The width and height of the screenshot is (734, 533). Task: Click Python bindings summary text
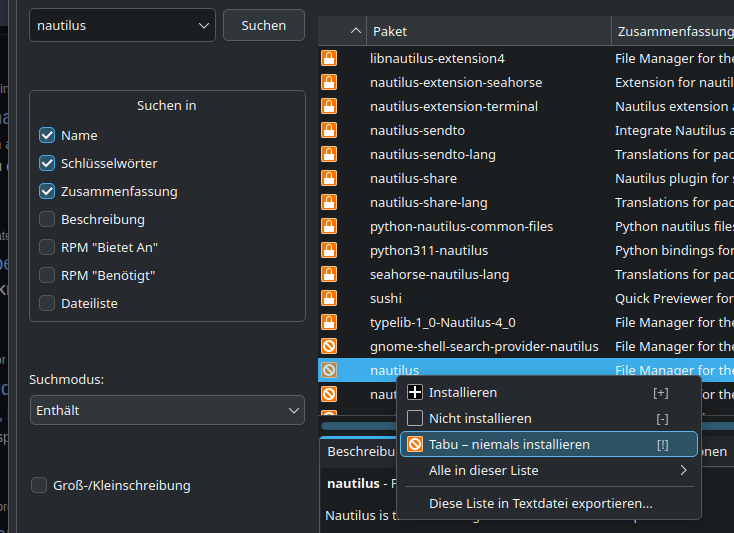tap(674, 250)
